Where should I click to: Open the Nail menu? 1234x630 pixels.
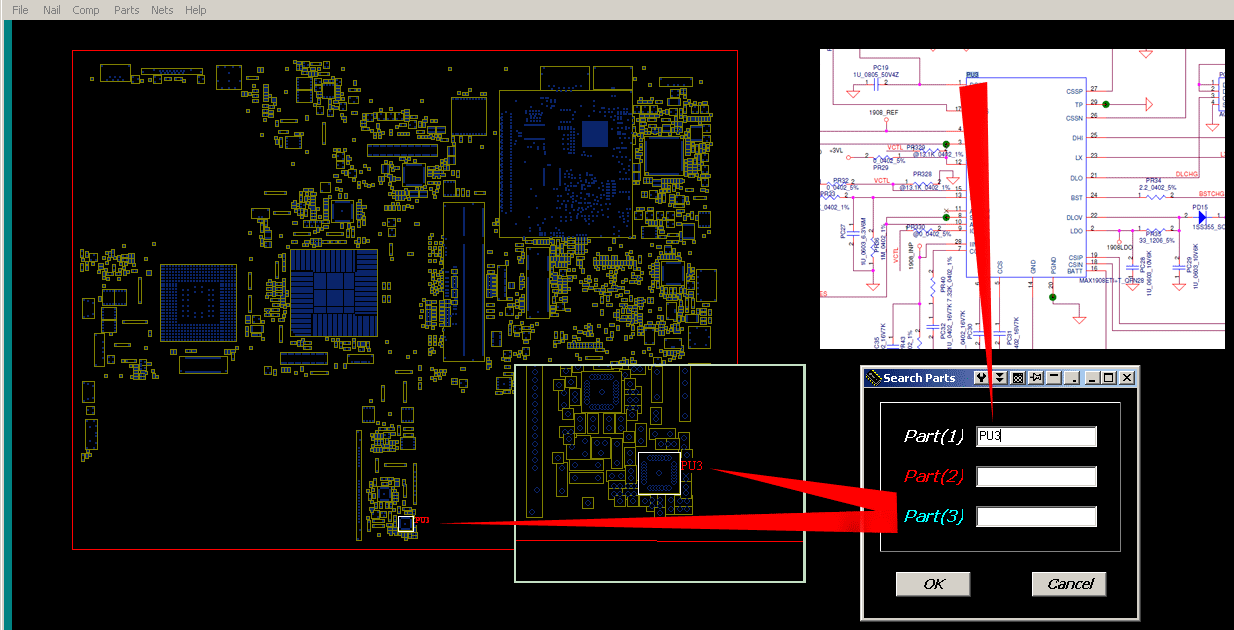click(x=52, y=10)
